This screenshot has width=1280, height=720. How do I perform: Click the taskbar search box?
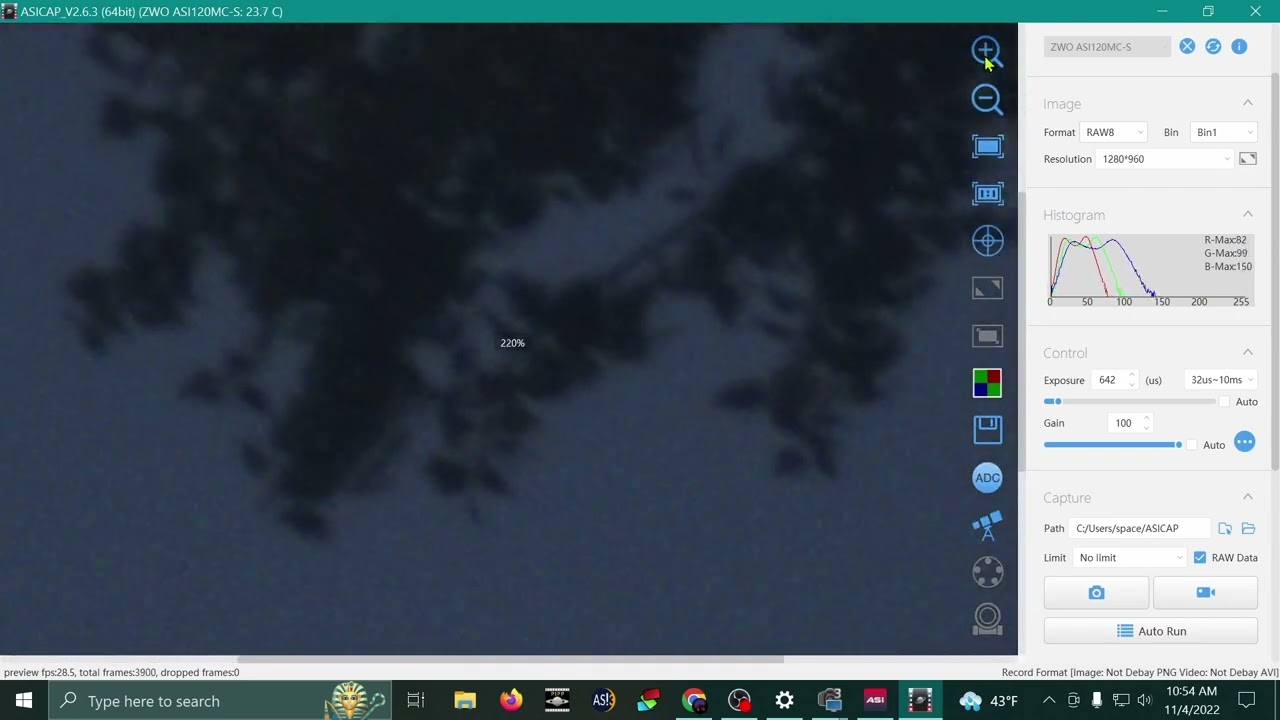pos(219,701)
